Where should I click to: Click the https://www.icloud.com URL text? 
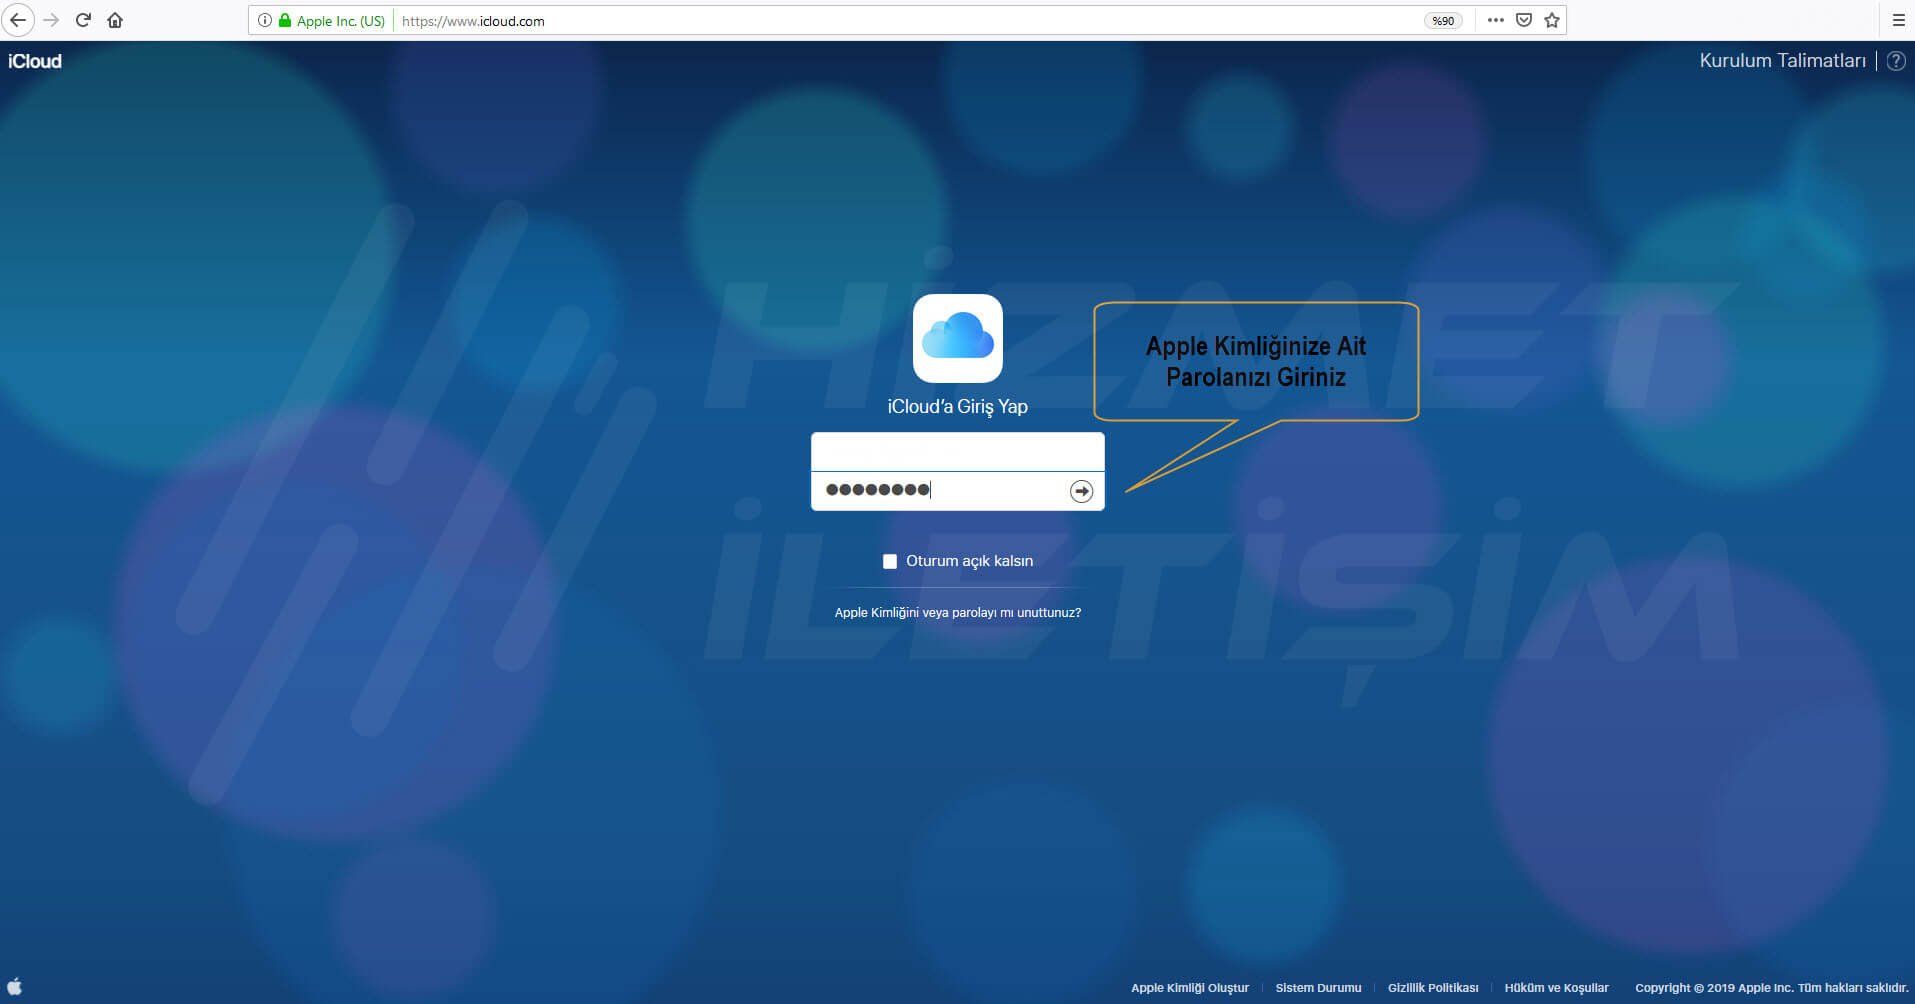coord(473,21)
